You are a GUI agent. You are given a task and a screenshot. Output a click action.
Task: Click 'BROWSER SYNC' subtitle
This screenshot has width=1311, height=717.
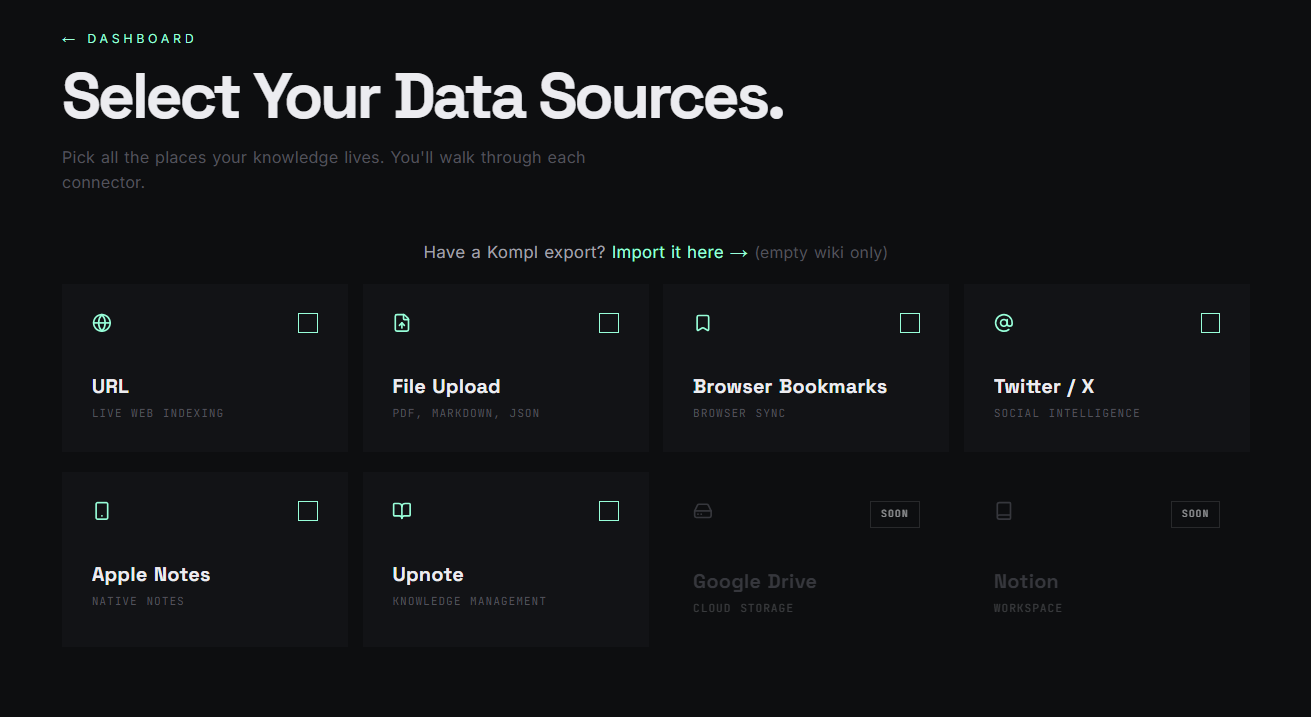(x=739, y=413)
